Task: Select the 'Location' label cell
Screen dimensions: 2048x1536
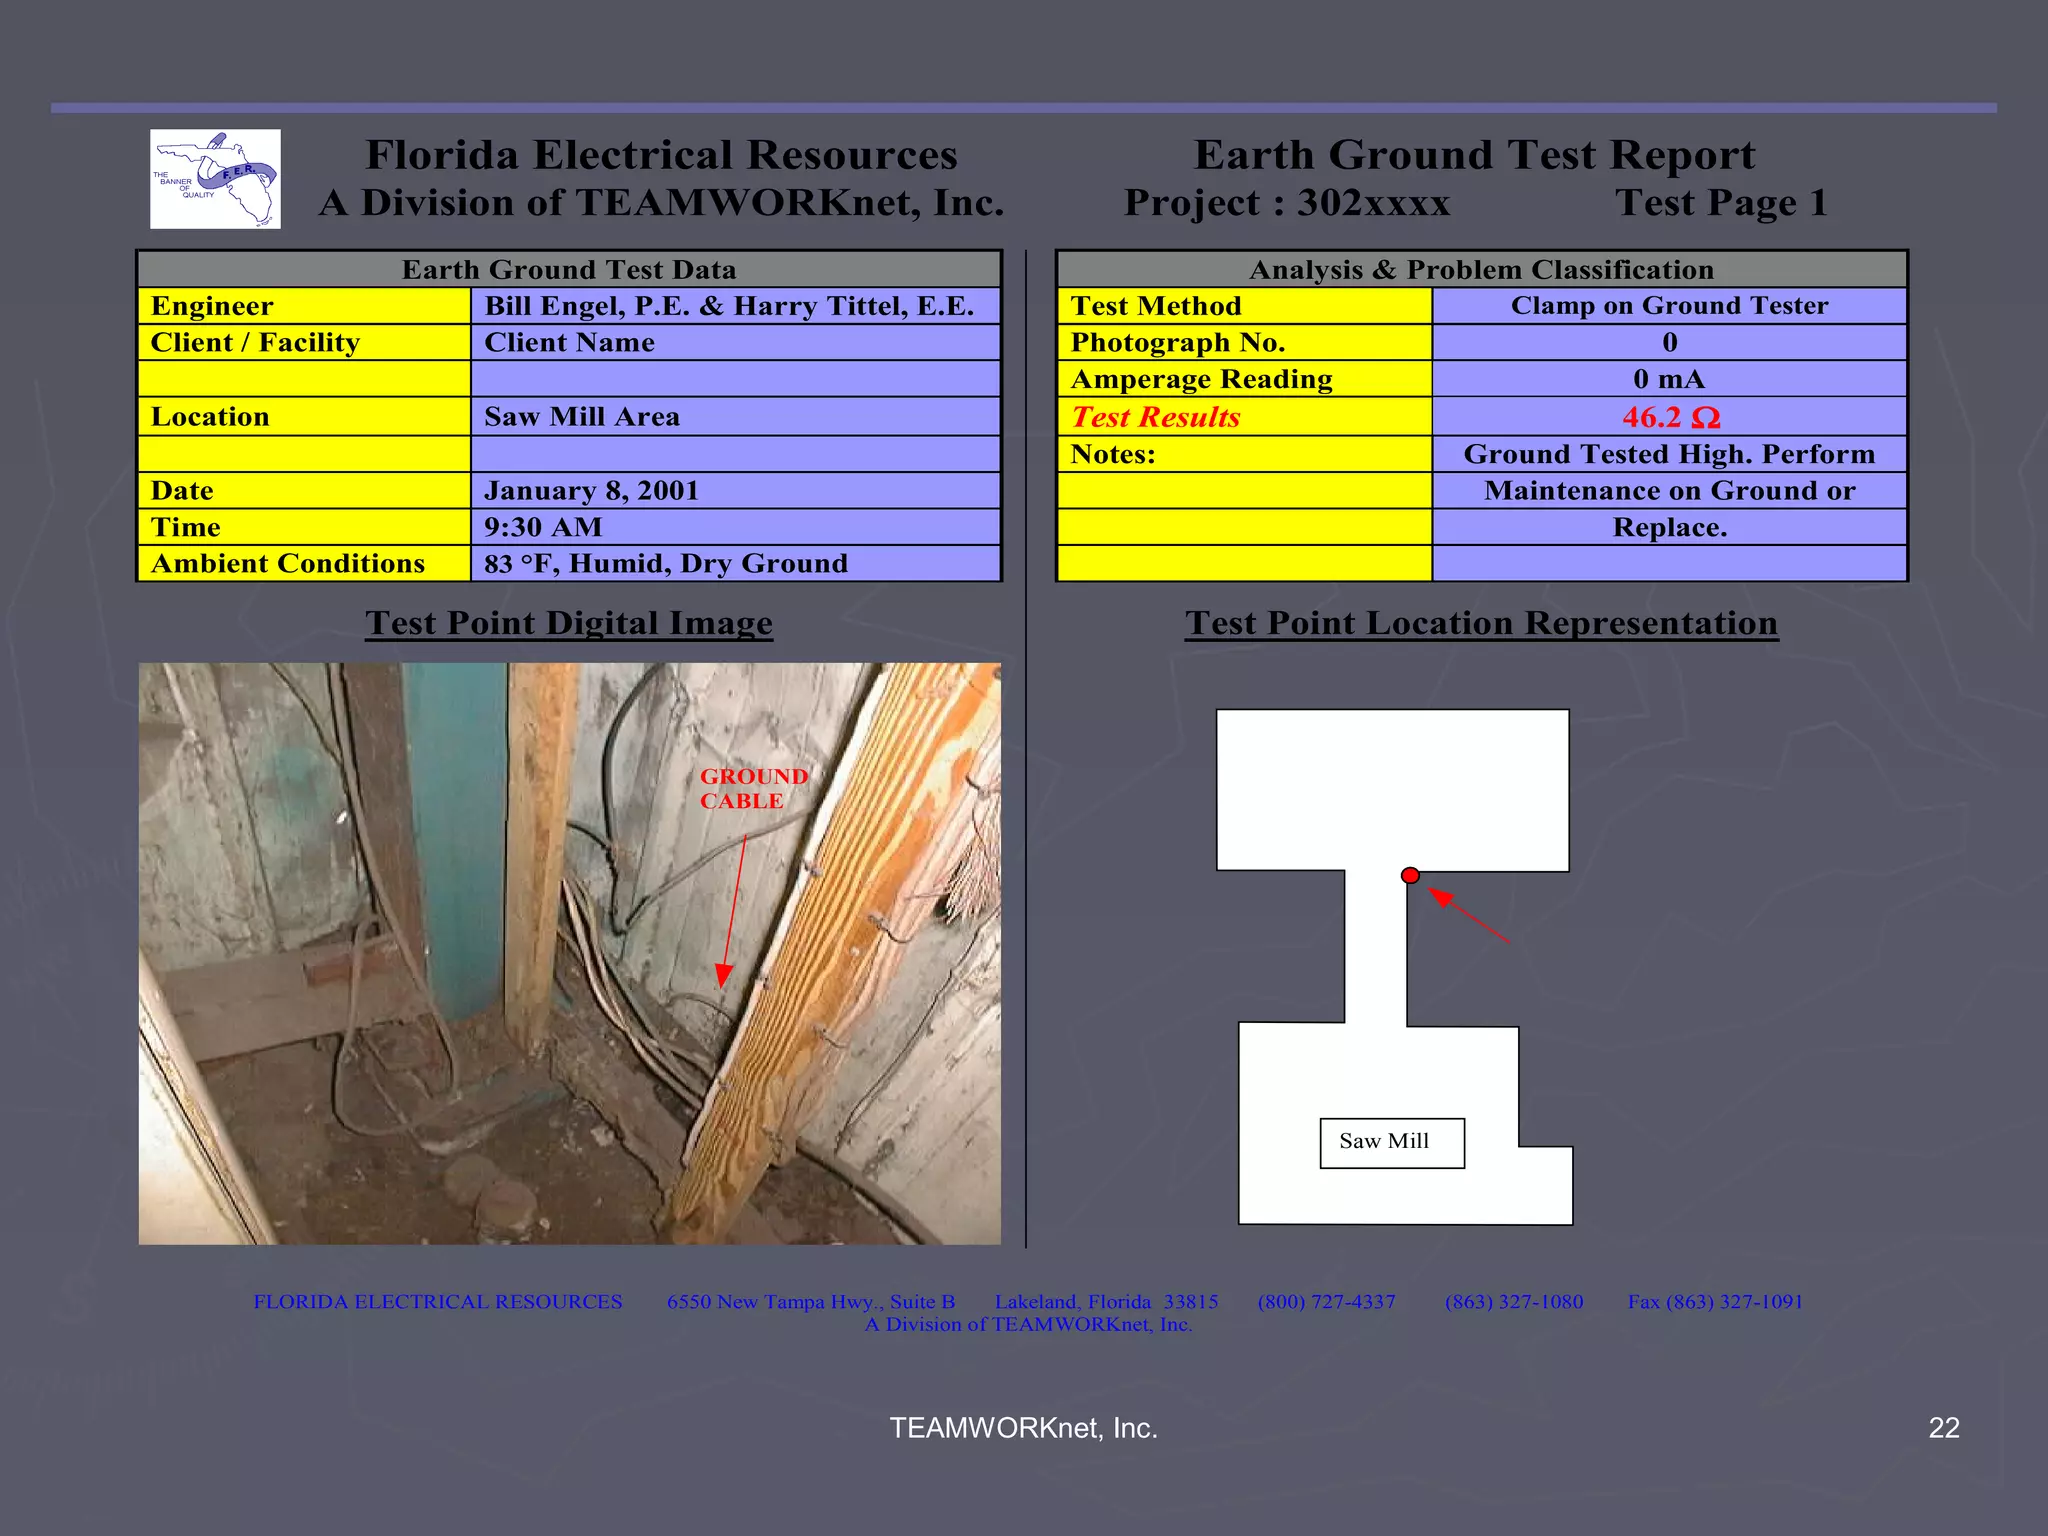Action: click(304, 416)
